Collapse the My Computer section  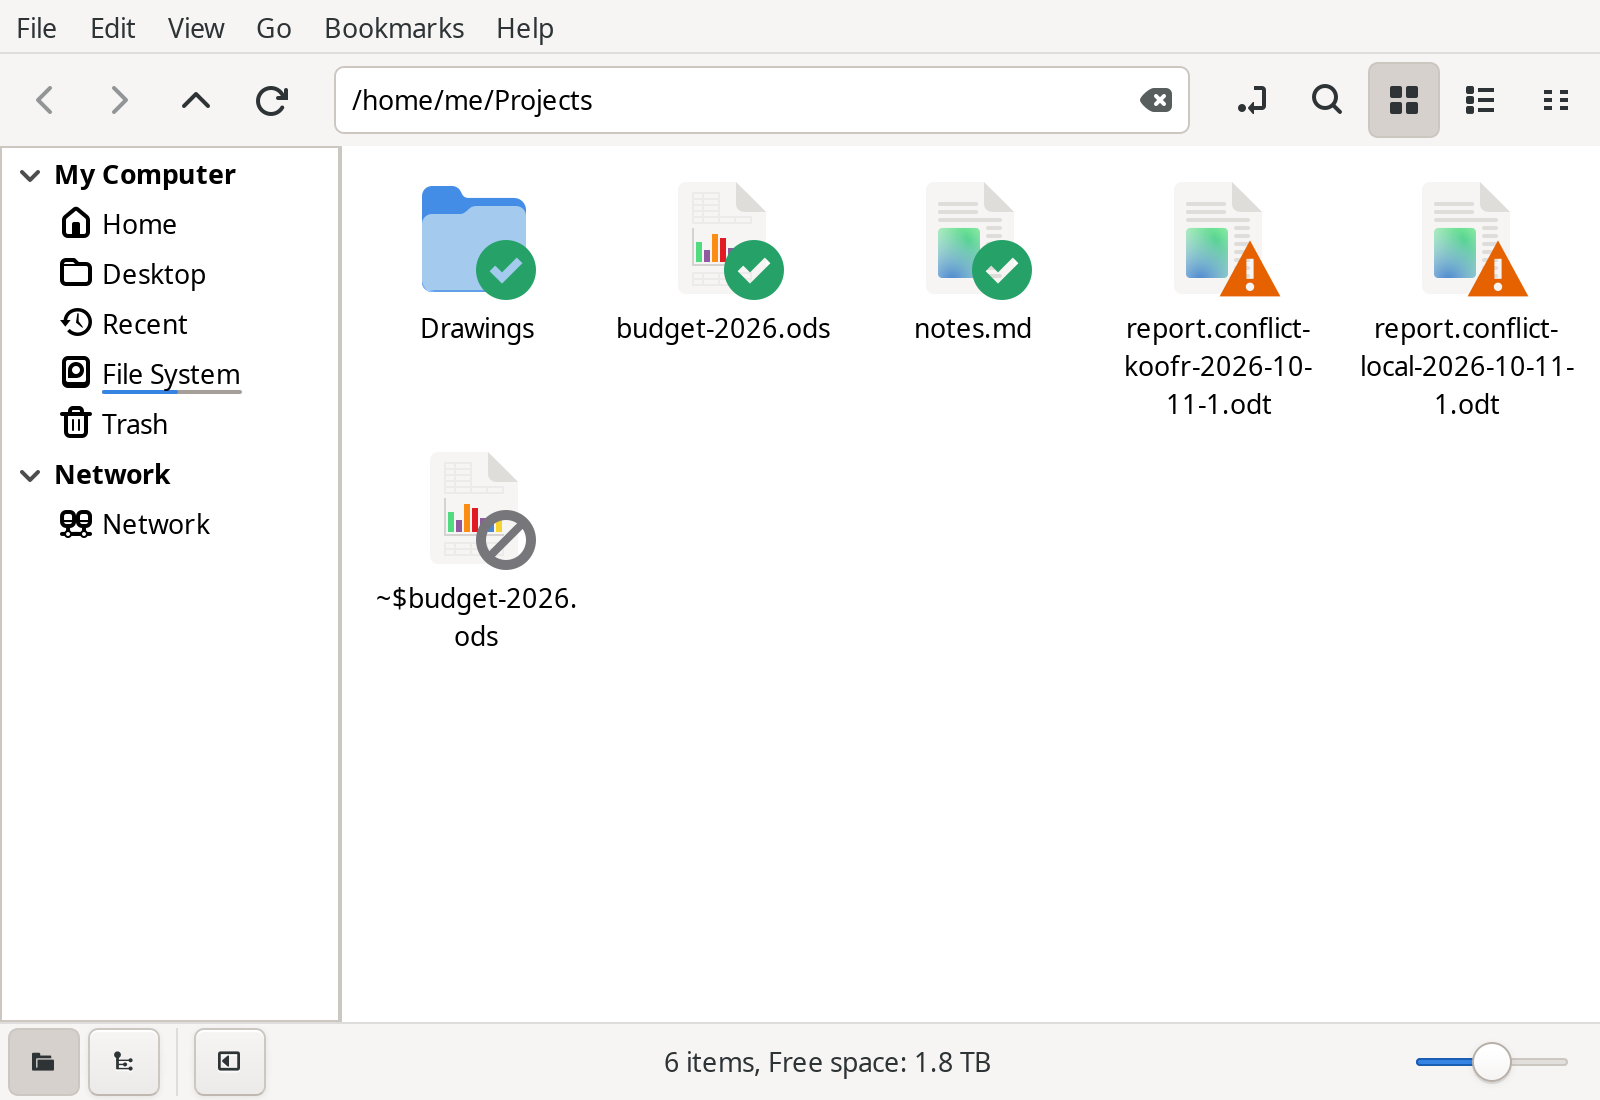pyautogui.click(x=30, y=175)
